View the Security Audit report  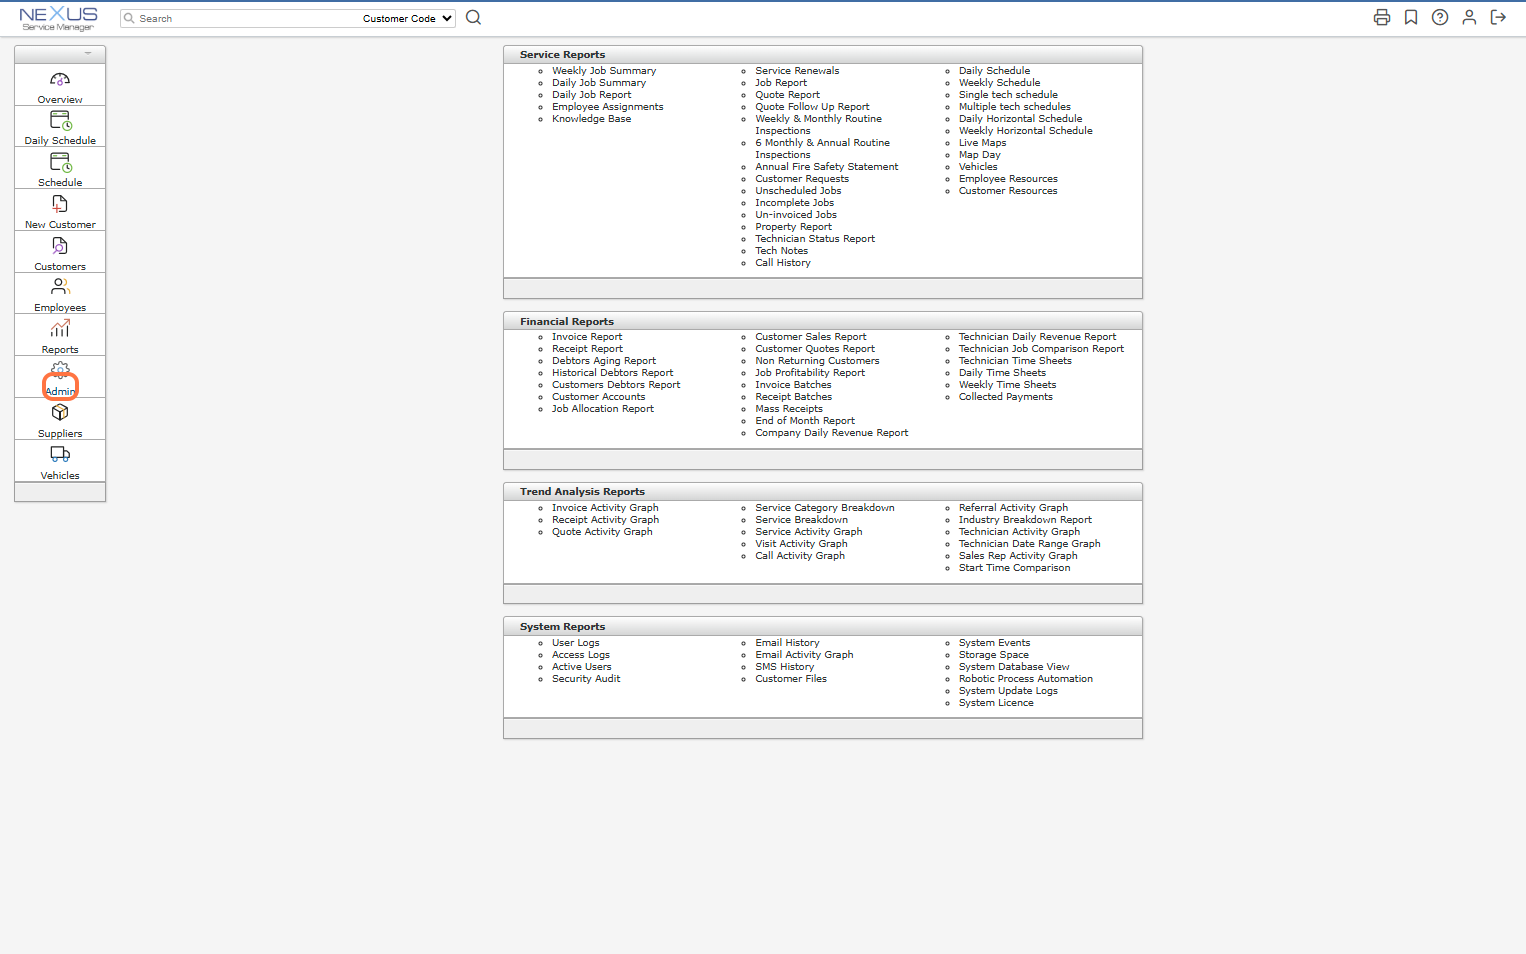coord(586,679)
